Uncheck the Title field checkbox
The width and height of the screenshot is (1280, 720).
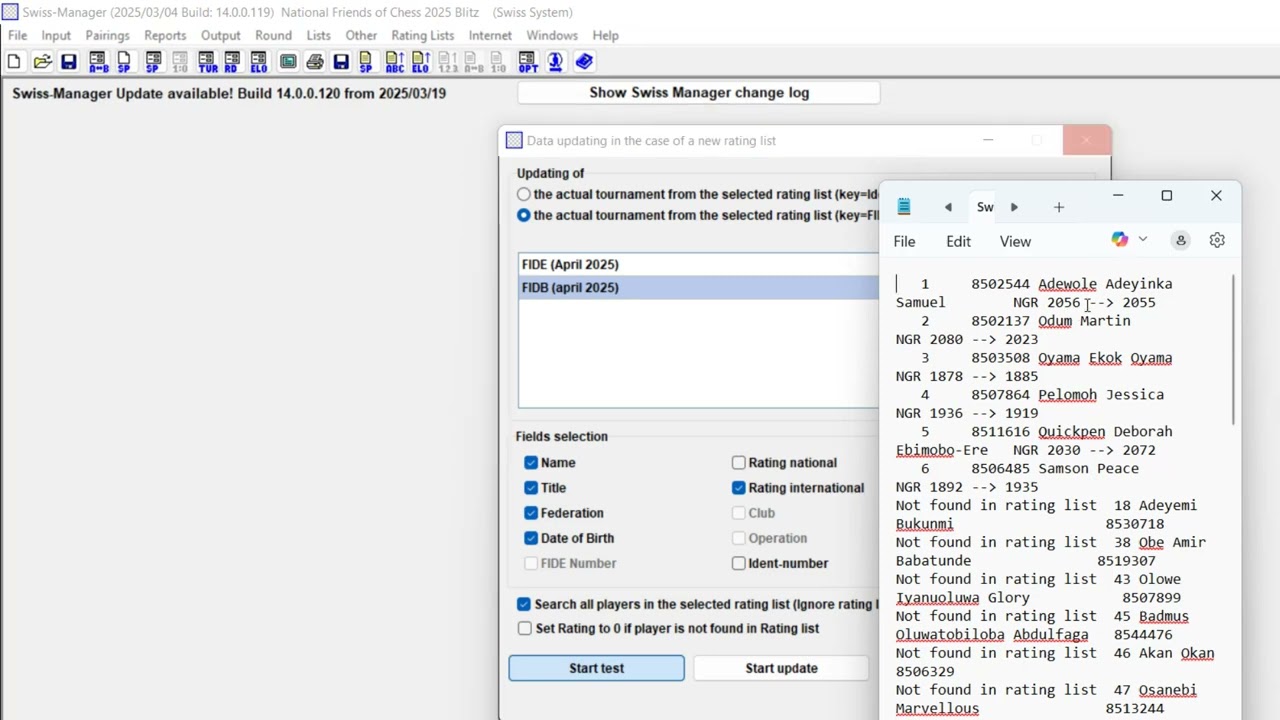point(531,488)
